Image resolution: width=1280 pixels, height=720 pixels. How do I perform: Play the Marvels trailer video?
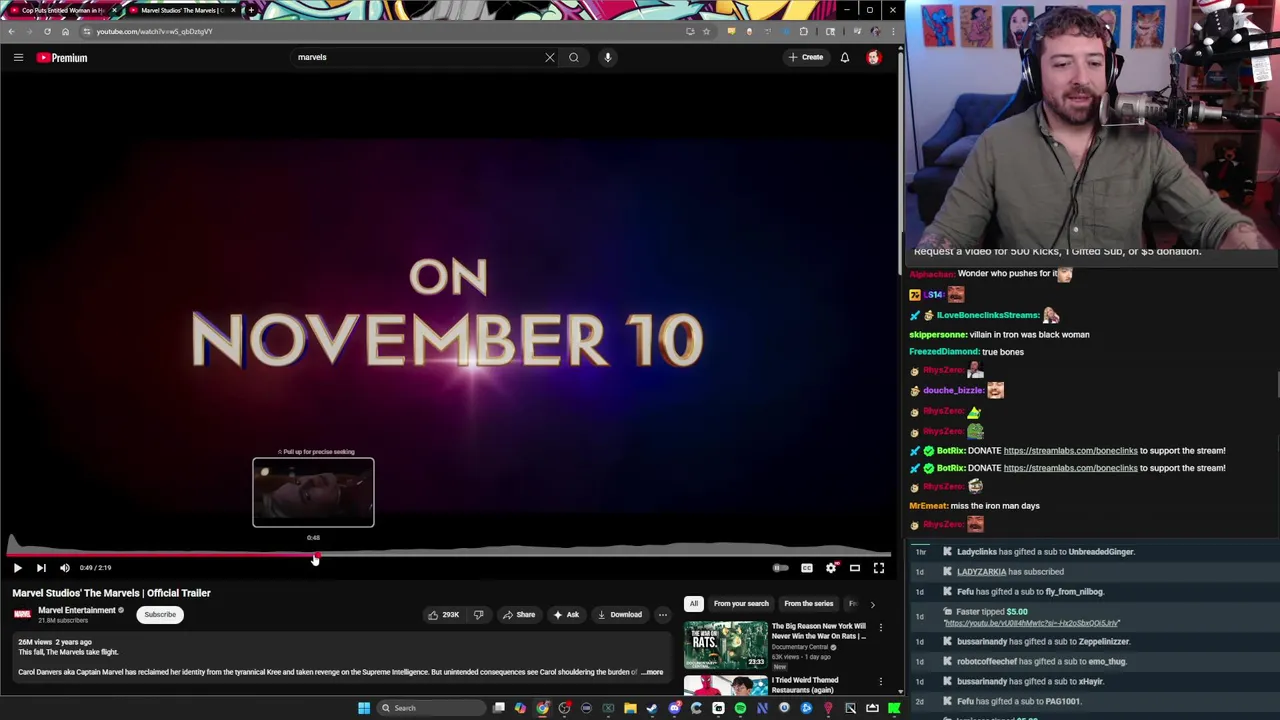click(x=17, y=568)
